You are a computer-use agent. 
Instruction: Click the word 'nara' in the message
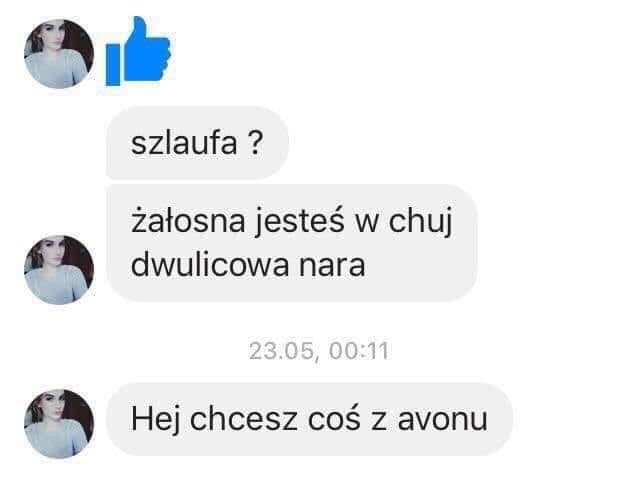point(332,266)
